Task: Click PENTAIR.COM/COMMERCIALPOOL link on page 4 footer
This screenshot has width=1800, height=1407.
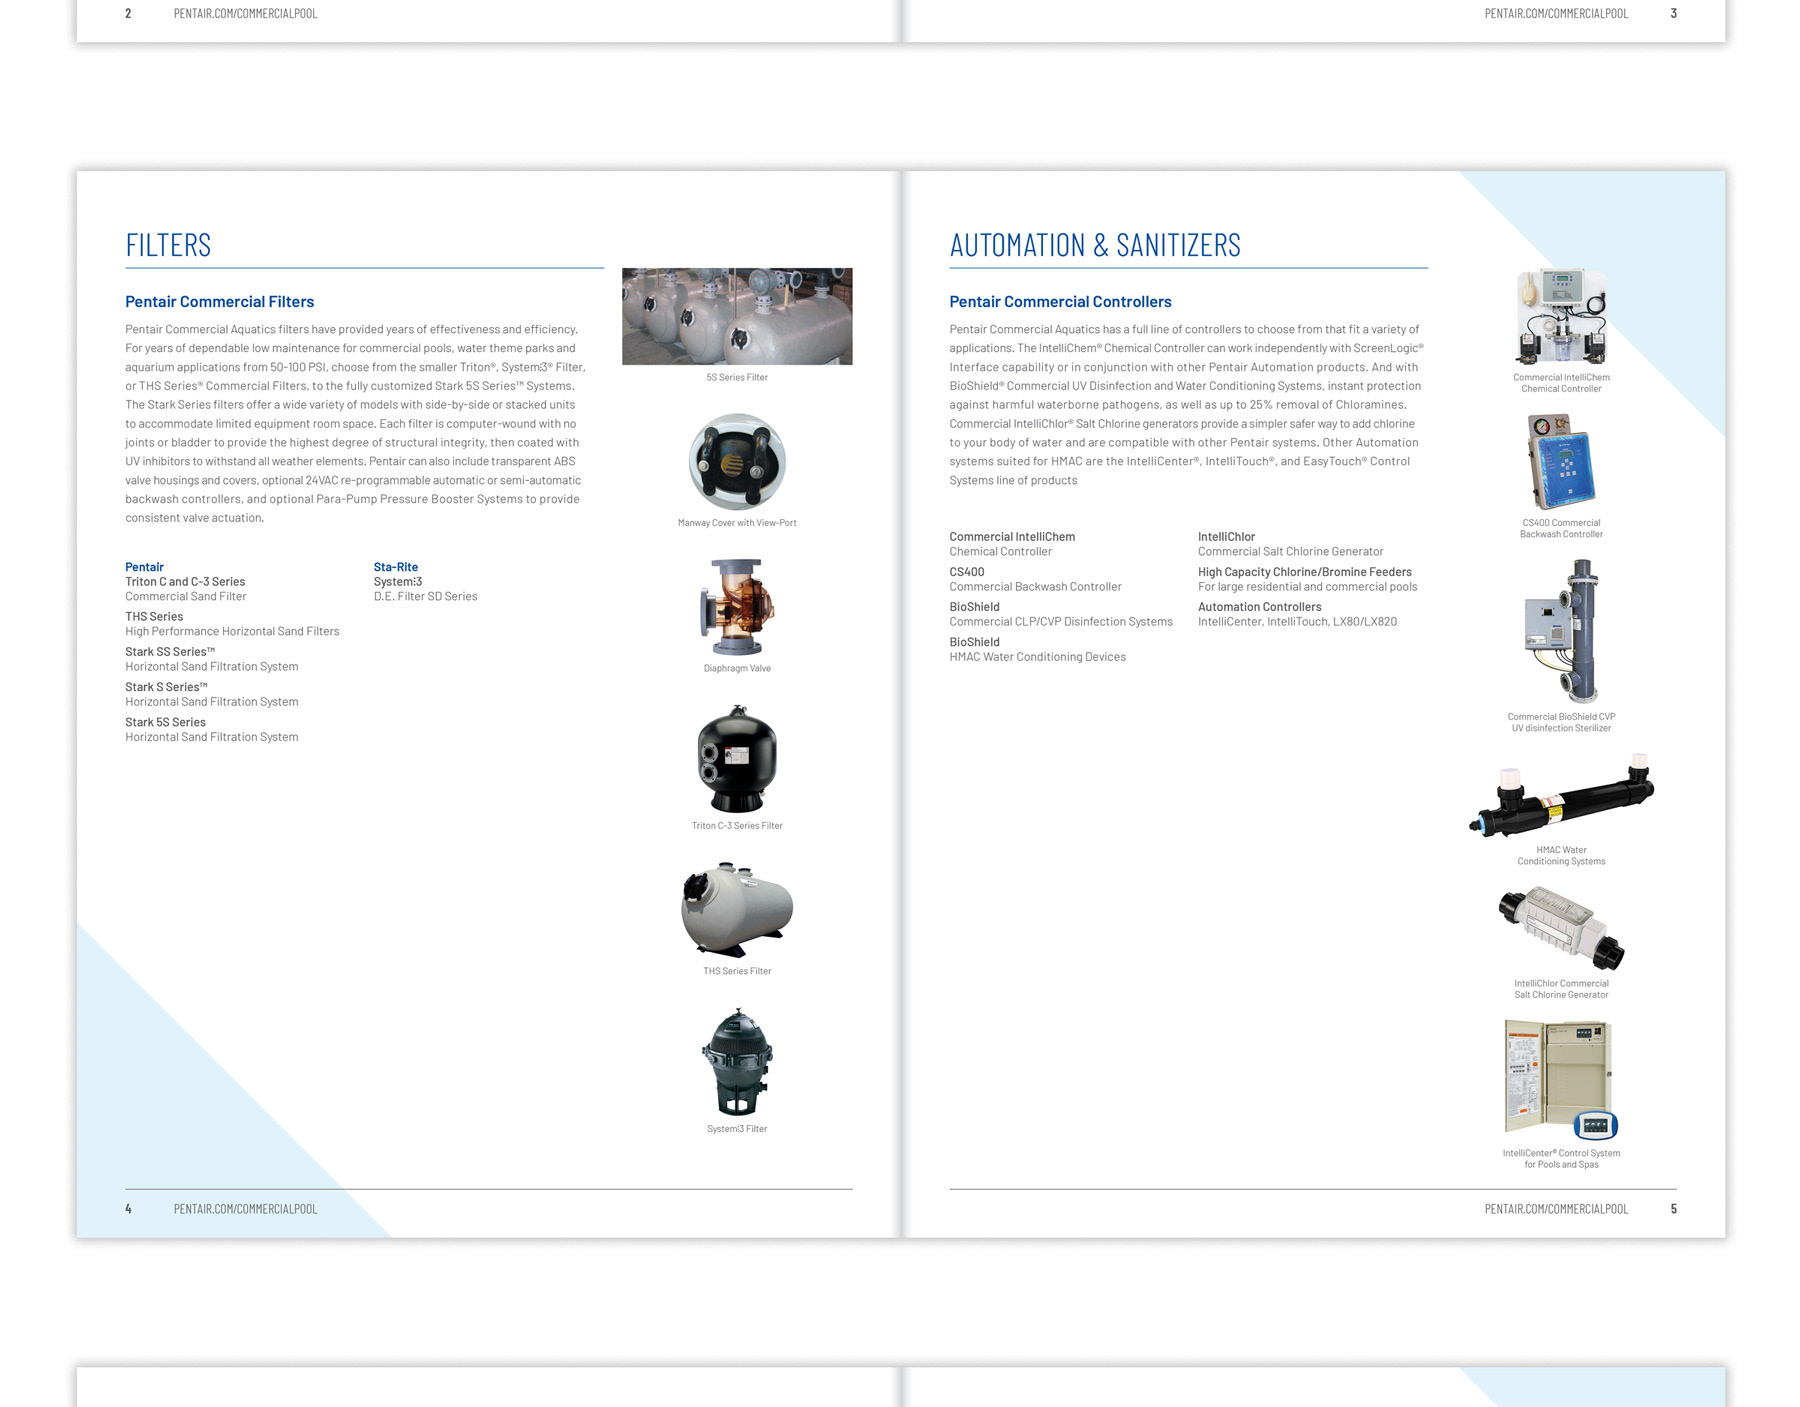Action: 245,1209
